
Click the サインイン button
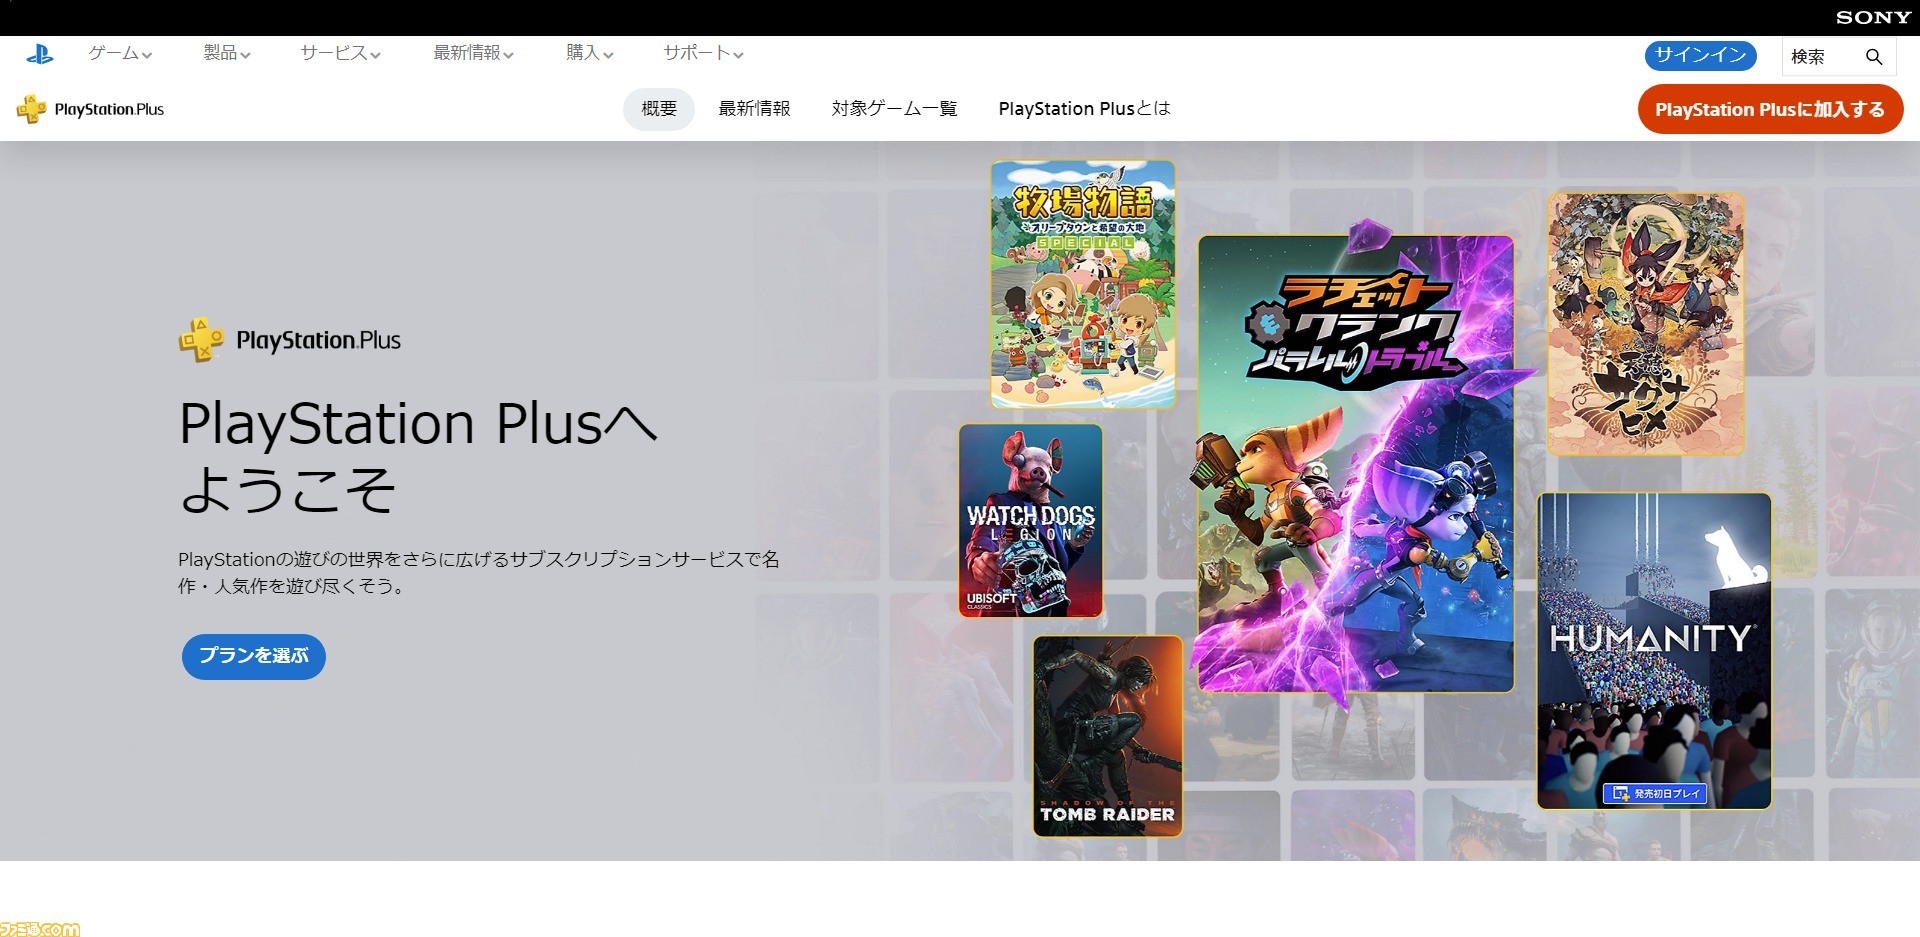1701,56
